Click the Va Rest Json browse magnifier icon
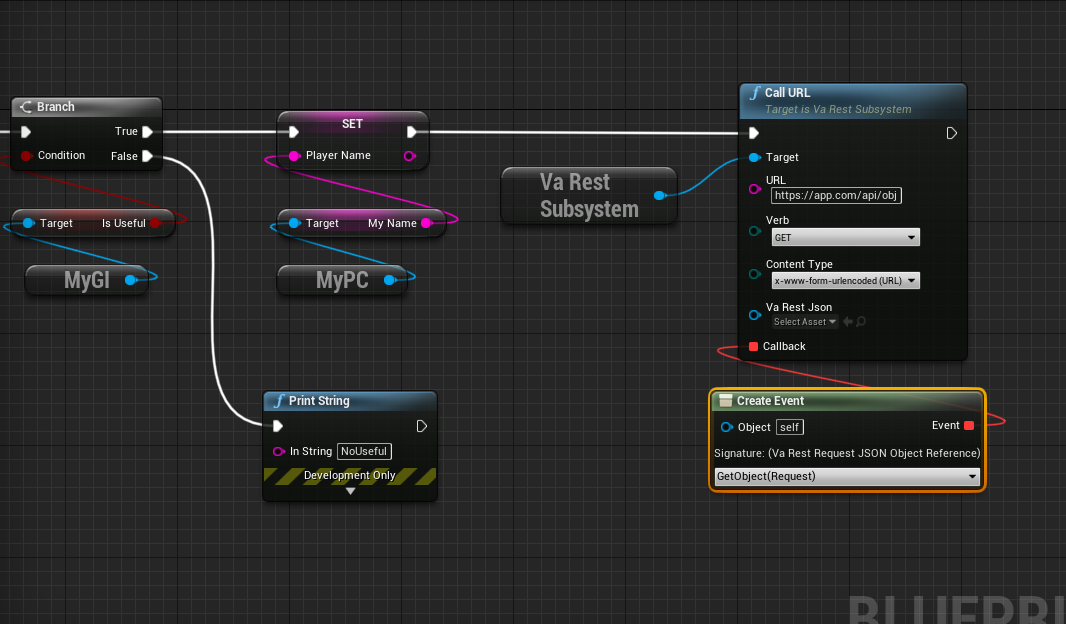This screenshot has width=1066, height=624. click(x=861, y=322)
